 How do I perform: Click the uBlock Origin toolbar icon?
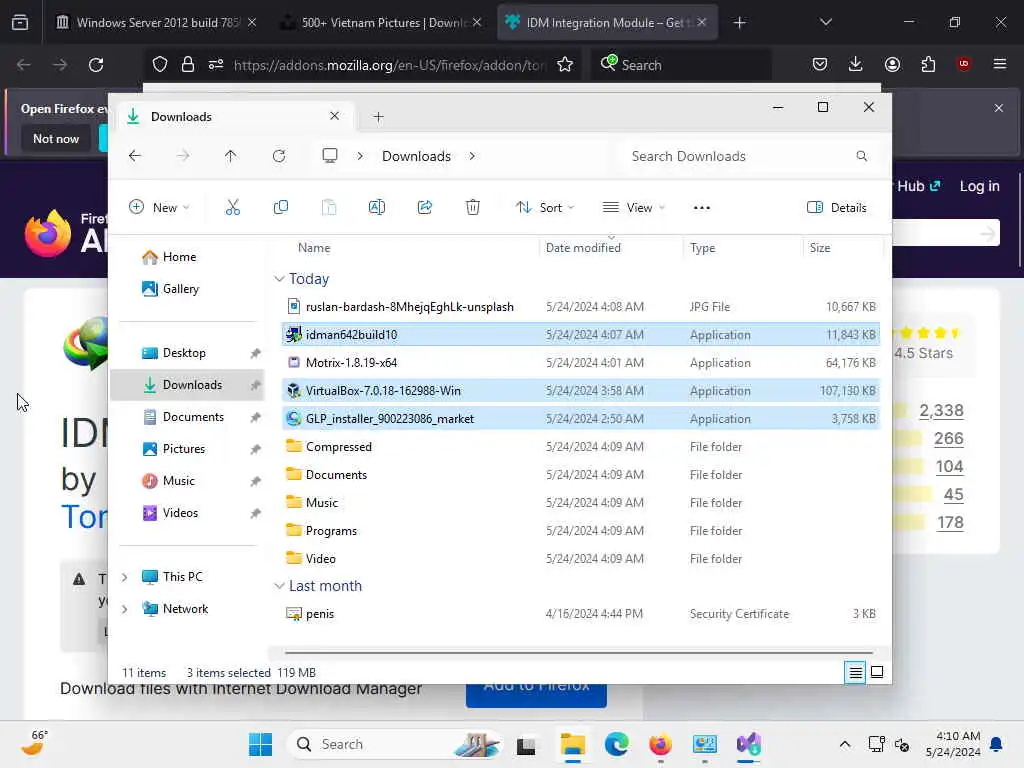coord(963,64)
